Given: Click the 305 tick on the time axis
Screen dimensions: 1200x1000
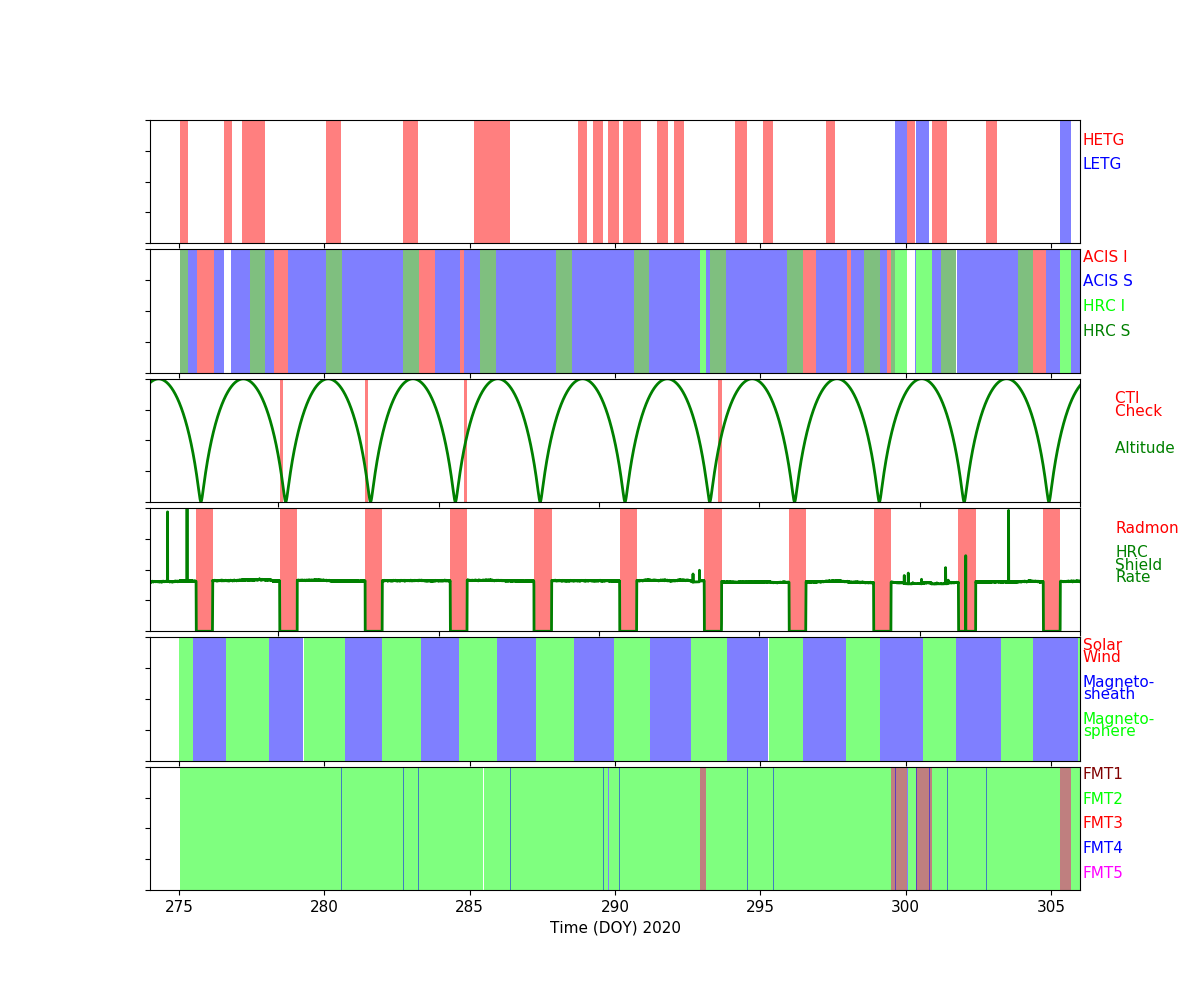Looking at the screenshot, I should pyautogui.click(x=1050, y=906).
